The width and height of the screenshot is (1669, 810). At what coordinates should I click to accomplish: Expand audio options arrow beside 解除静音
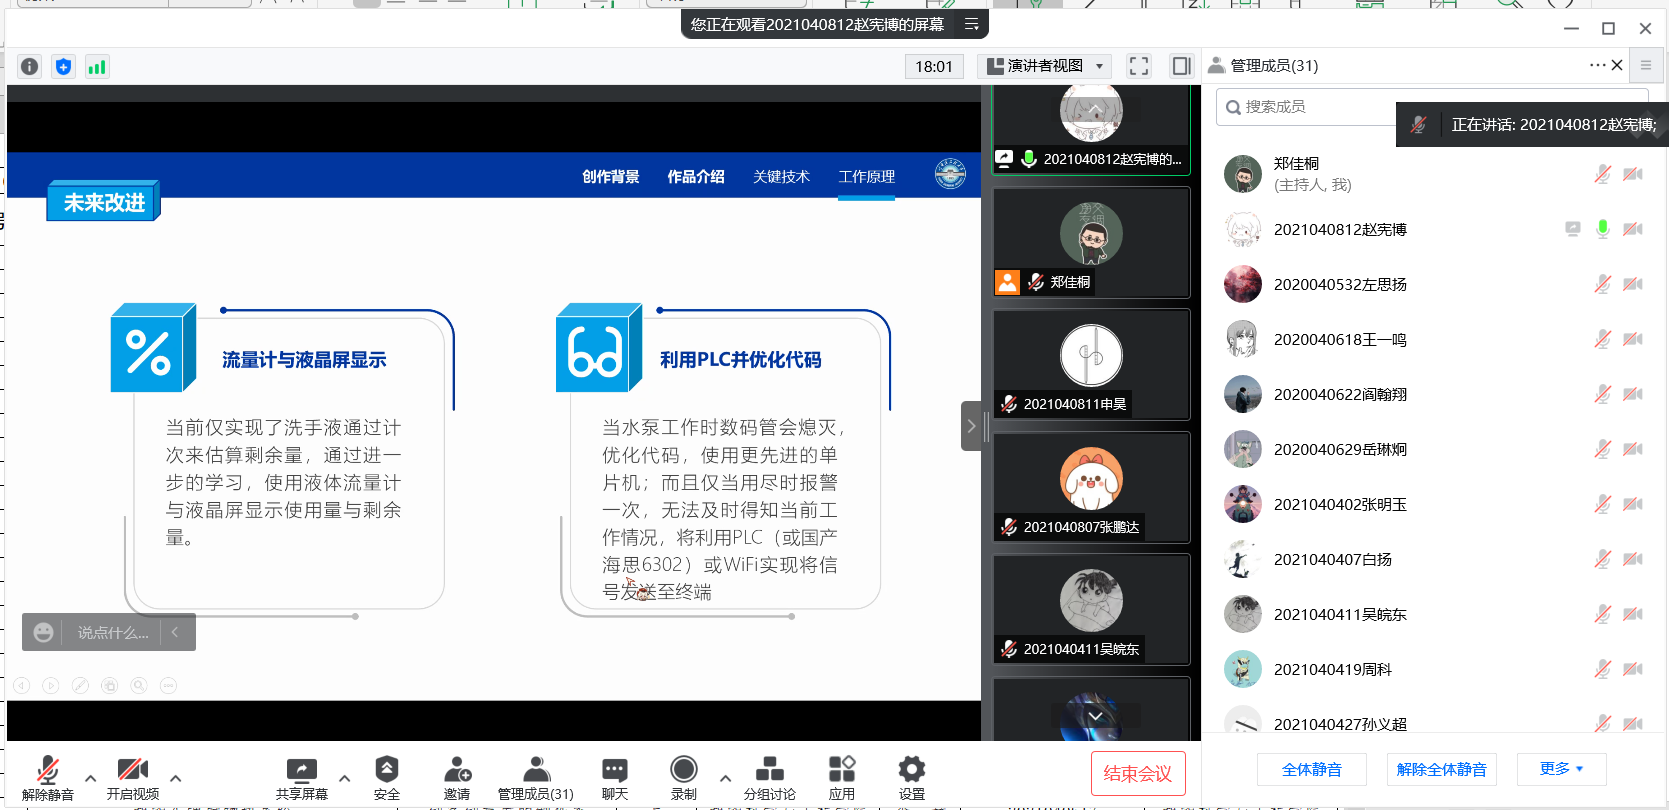(x=91, y=778)
